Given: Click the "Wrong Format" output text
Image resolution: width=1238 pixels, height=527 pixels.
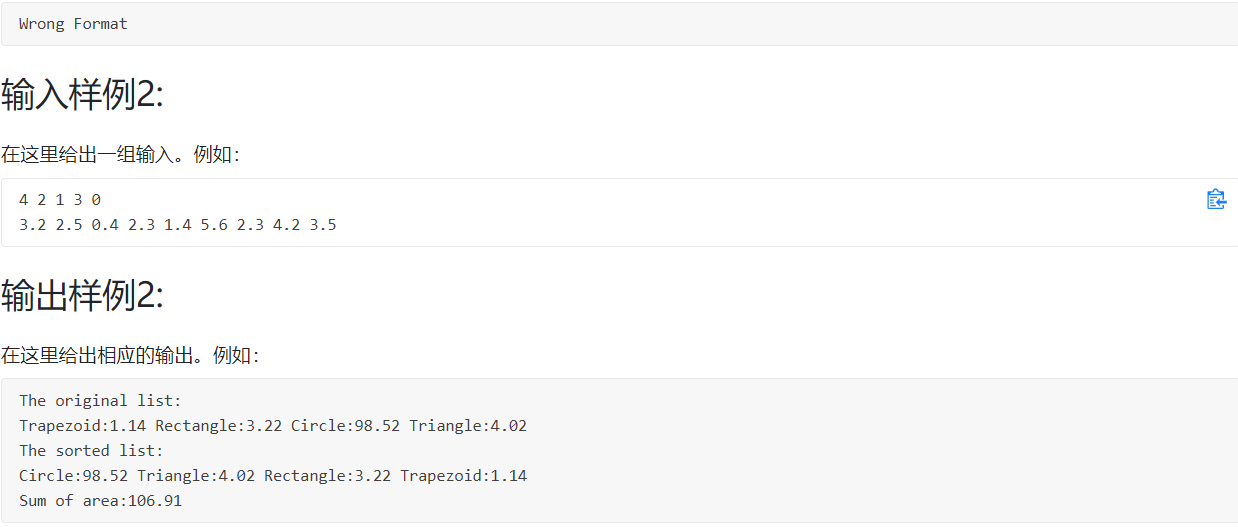Looking at the screenshot, I should (x=73, y=24).
